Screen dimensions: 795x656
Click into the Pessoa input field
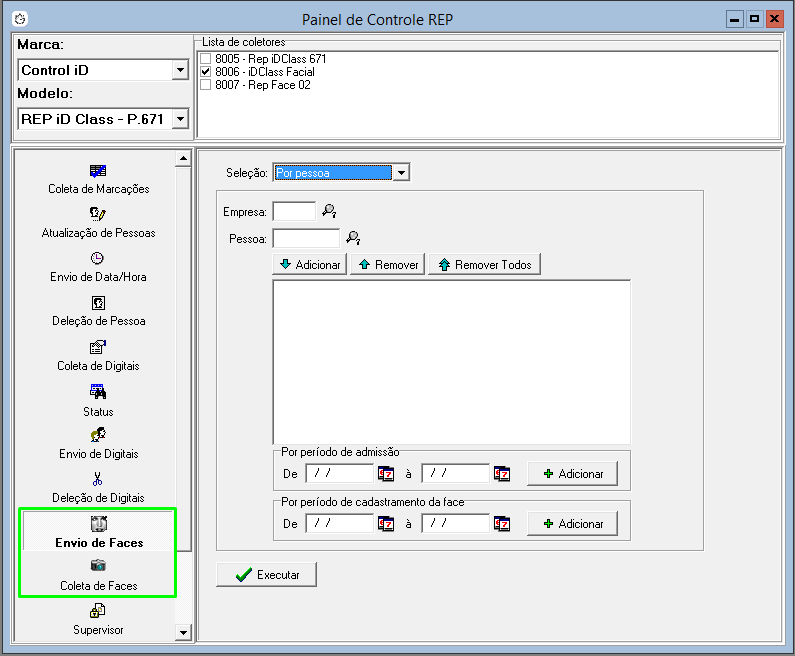(306, 238)
